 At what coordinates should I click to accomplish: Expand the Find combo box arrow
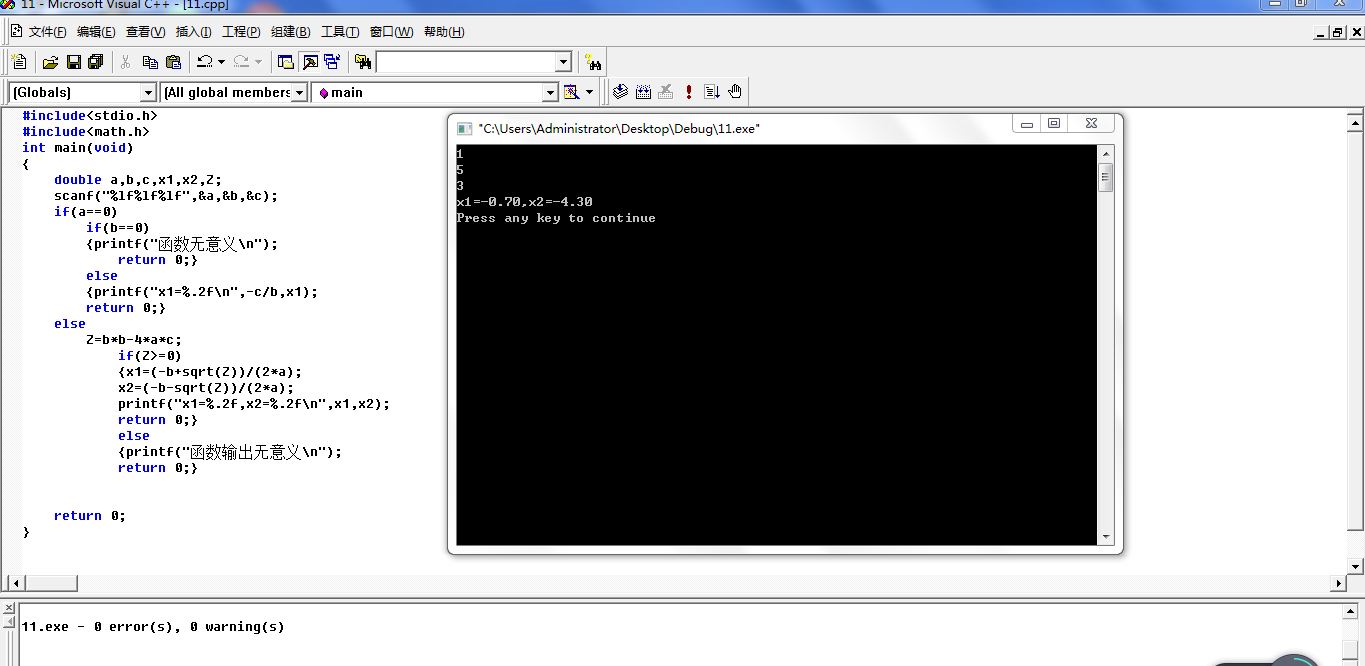563,62
